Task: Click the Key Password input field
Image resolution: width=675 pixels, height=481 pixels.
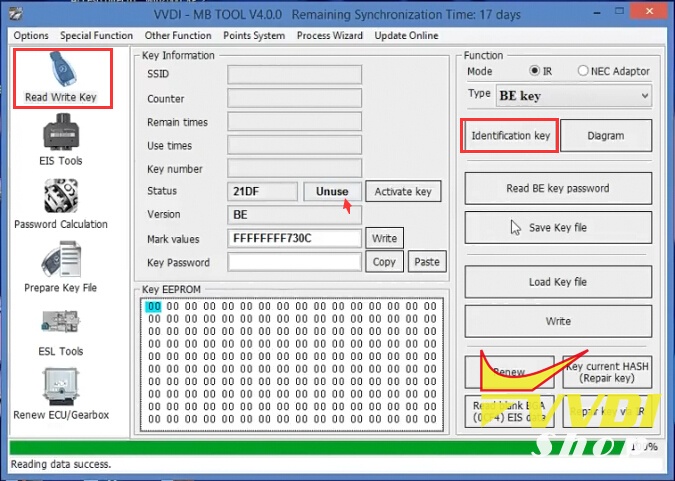Action: coord(294,262)
